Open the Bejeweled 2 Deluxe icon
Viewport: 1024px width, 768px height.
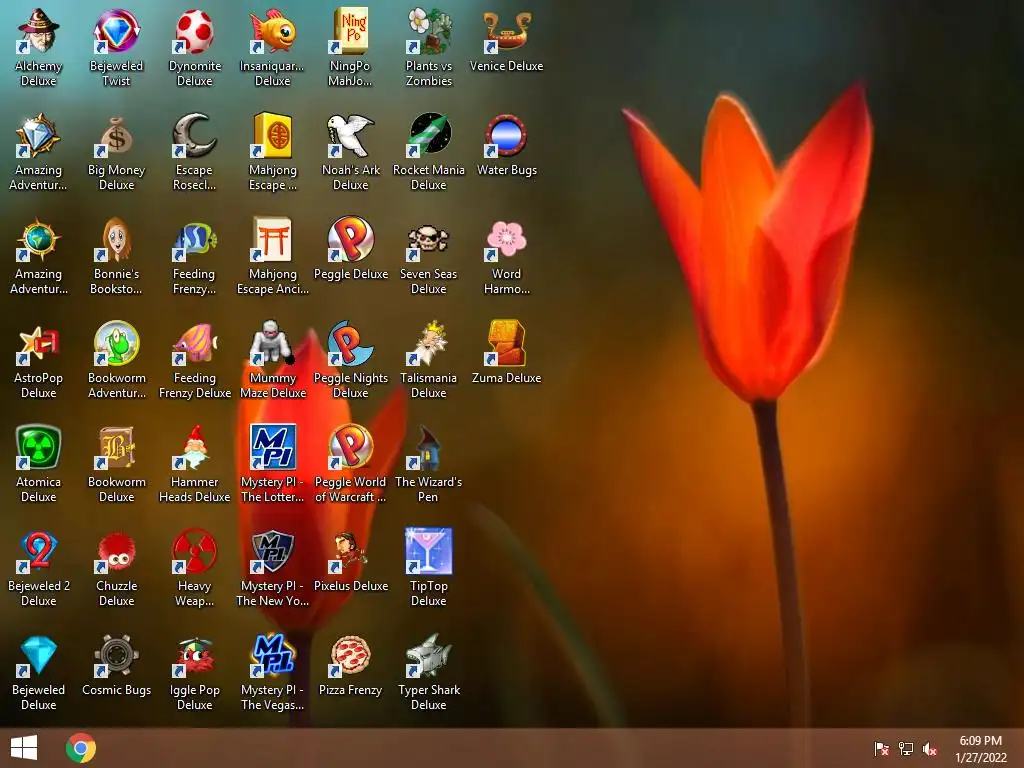[x=39, y=551]
